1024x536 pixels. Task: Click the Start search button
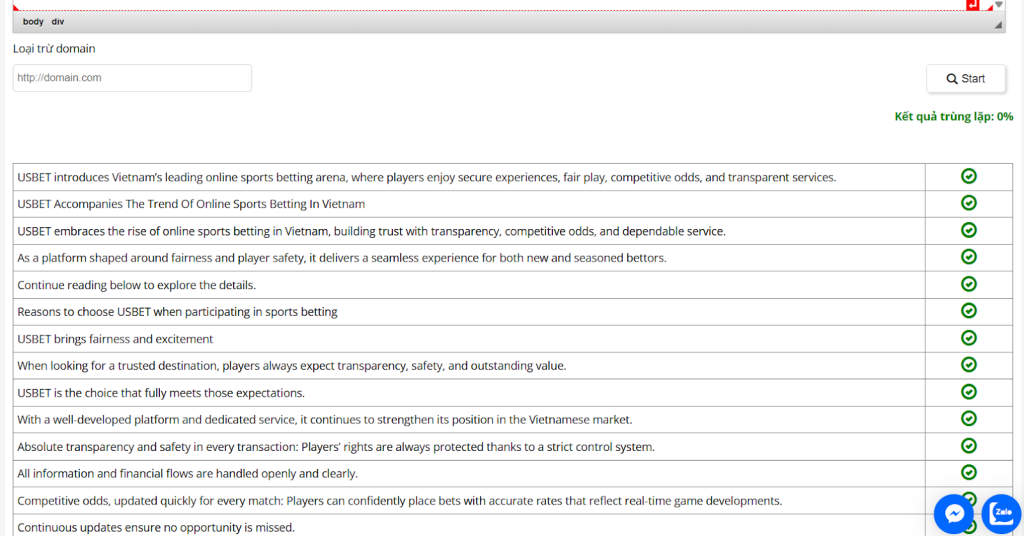[966, 78]
